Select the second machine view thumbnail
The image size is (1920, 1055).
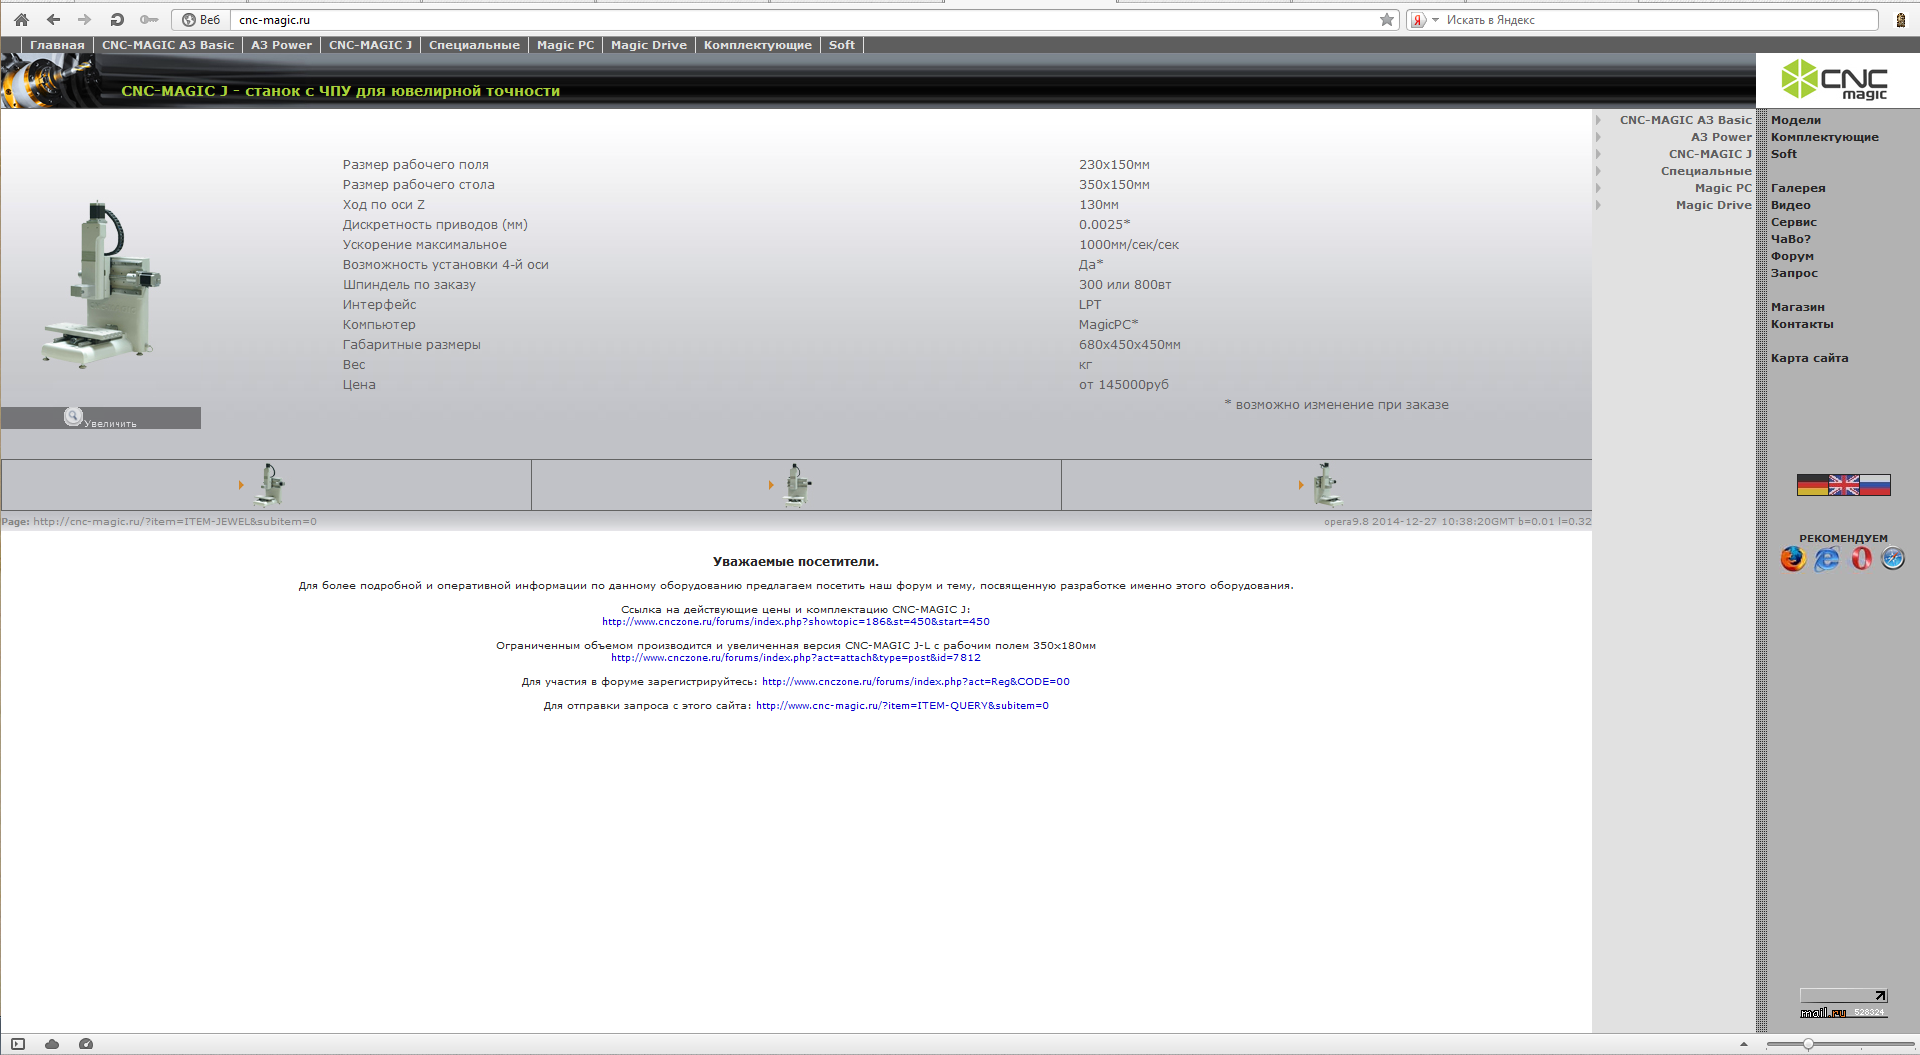coord(796,485)
